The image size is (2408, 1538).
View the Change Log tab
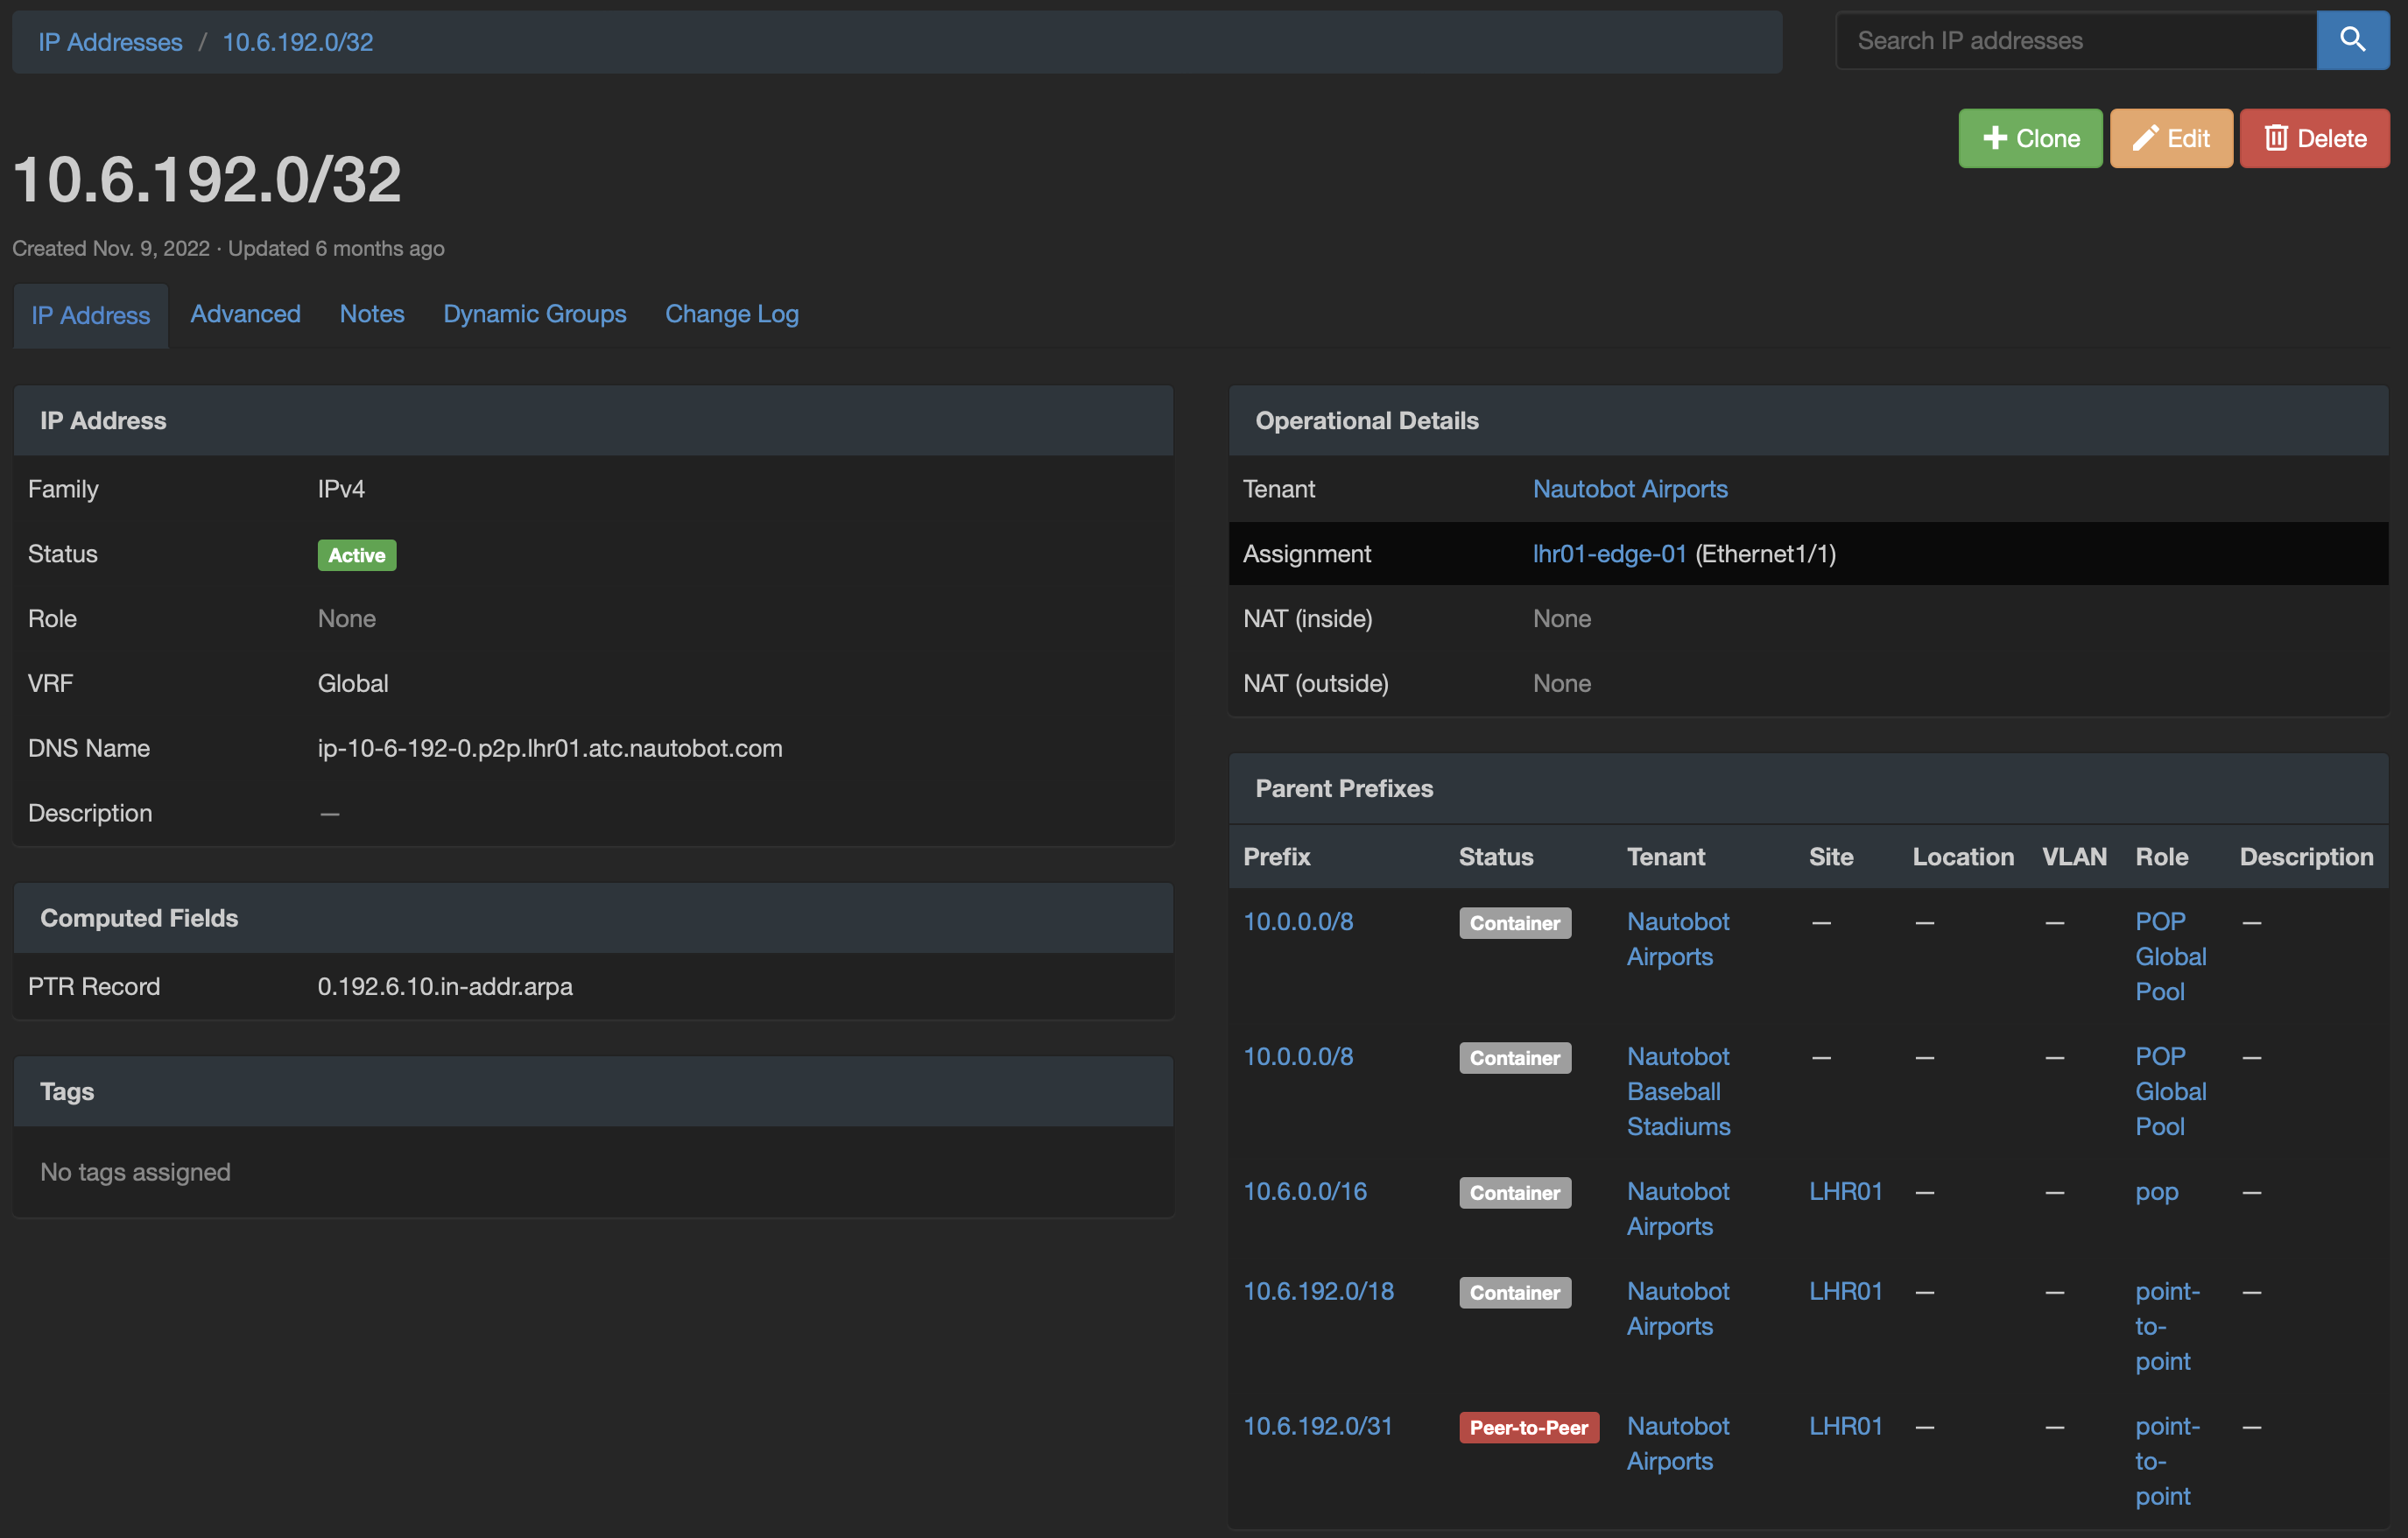731,314
